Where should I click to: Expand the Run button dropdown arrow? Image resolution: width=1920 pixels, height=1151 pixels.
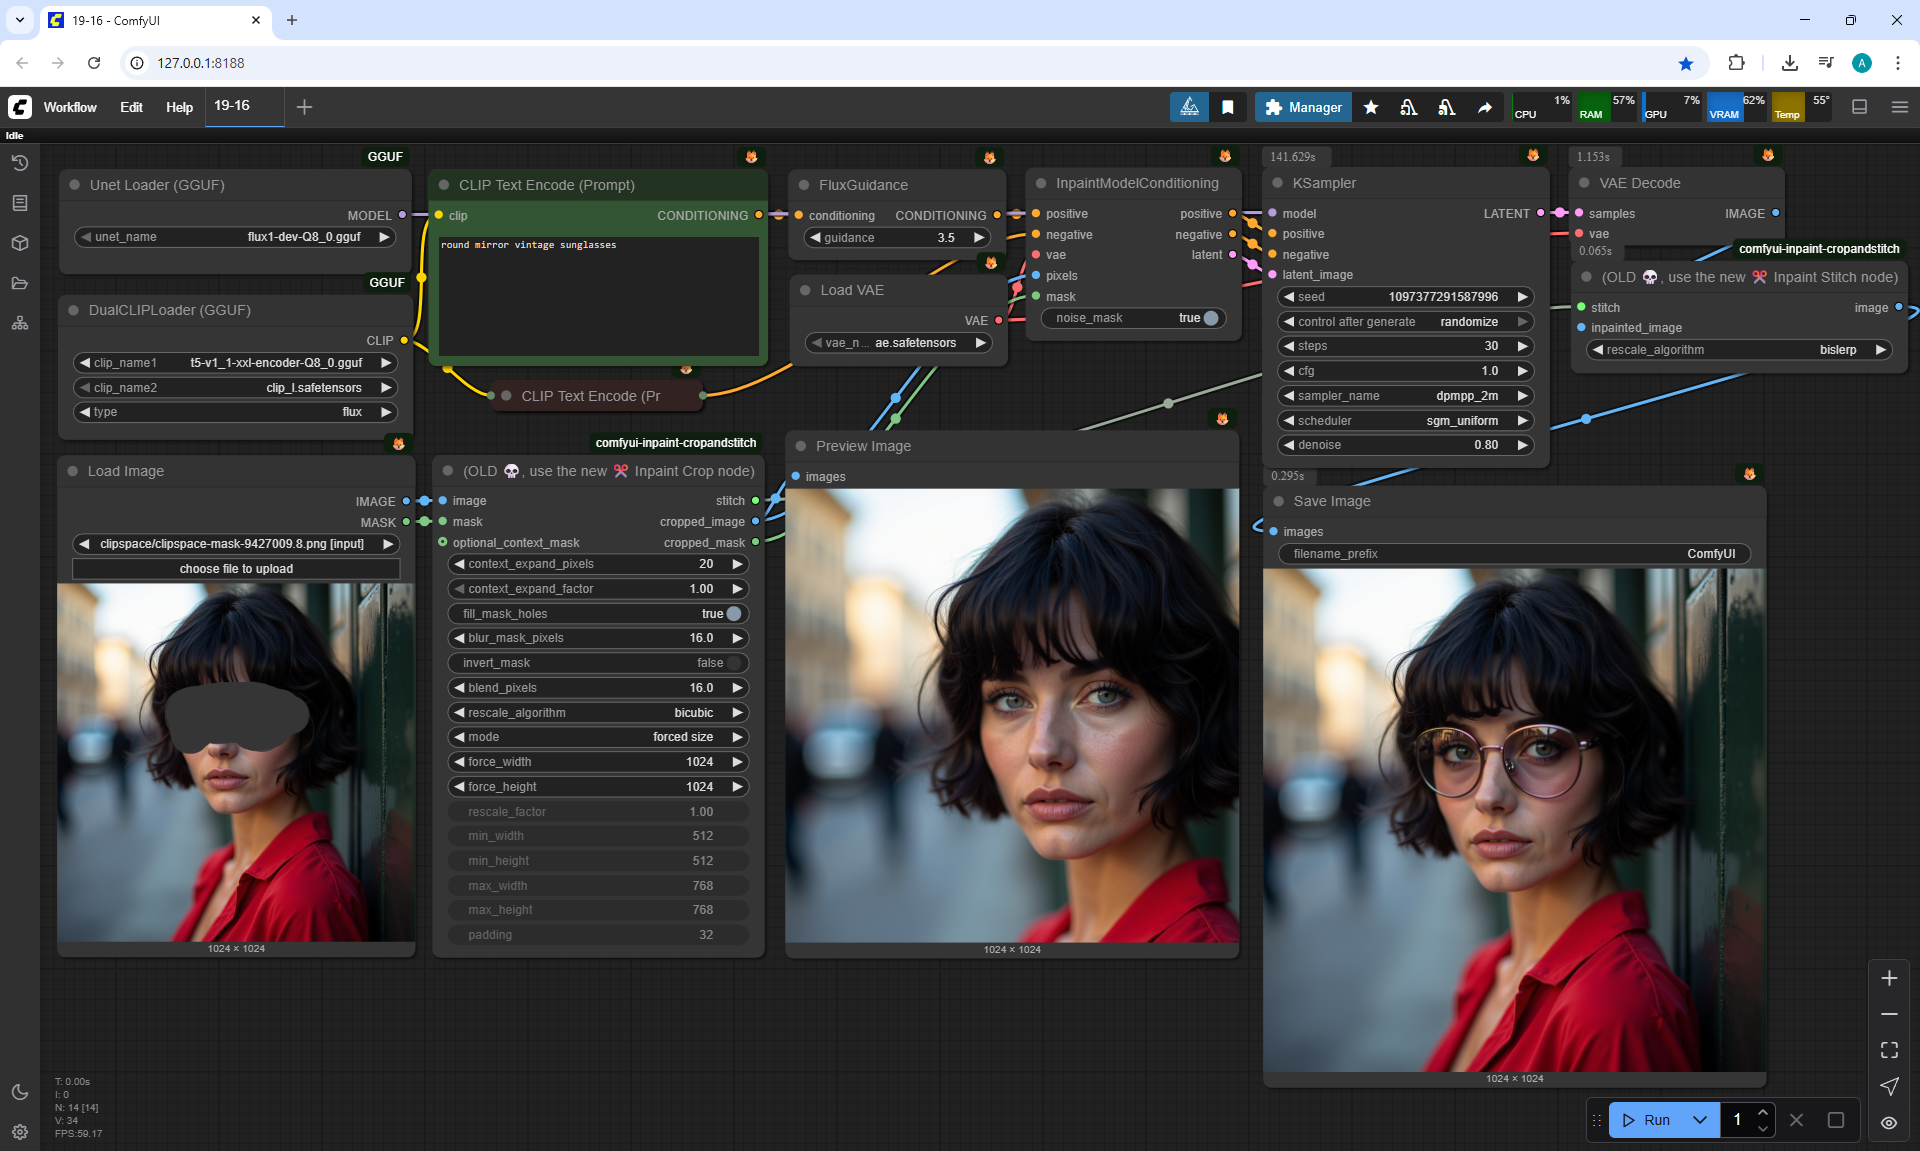[1700, 1120]
